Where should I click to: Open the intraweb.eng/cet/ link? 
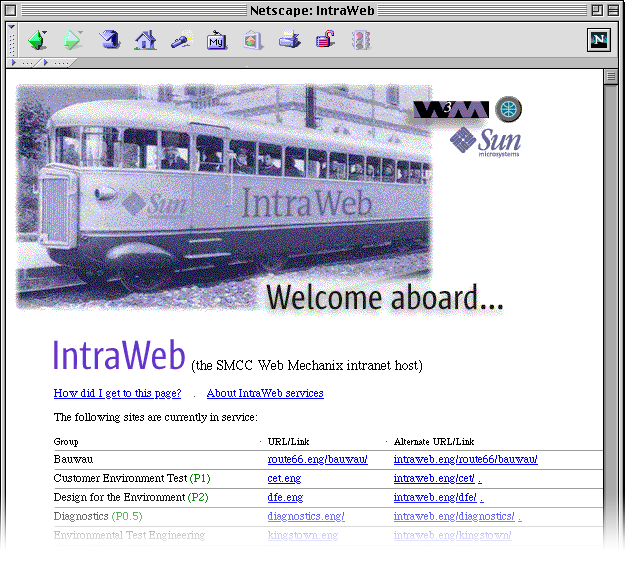[x=434, y=478]
